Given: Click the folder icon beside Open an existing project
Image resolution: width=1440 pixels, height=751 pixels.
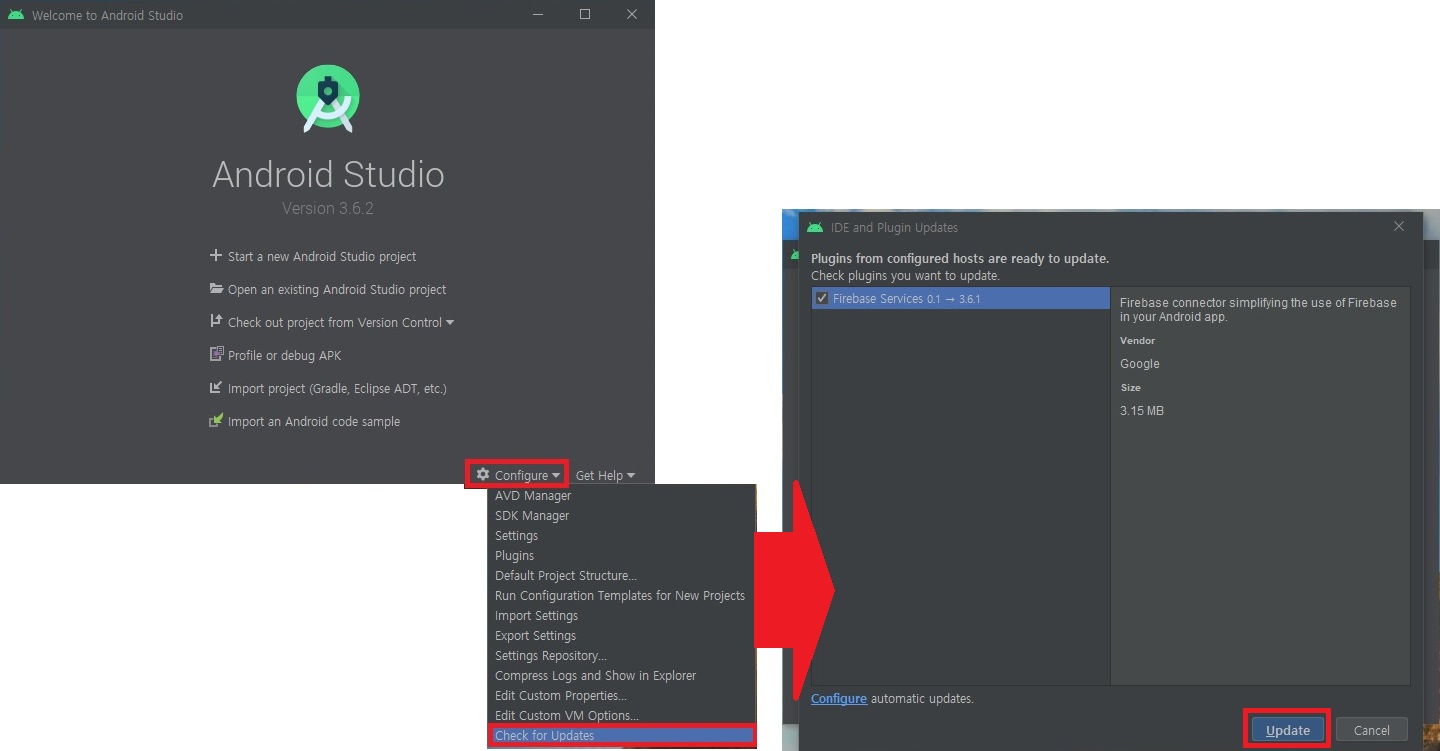Looking at the screenshot, I should tap(216, 289).
